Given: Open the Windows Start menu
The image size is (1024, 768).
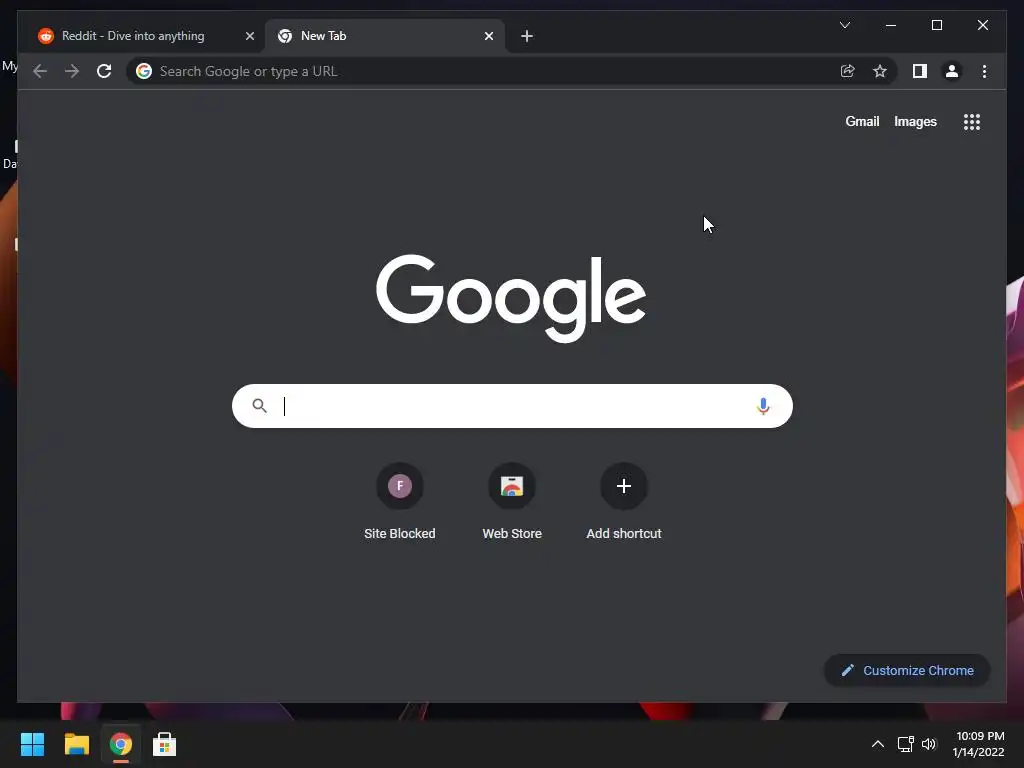Looking at the screenshot, I should (x=33, y=744).
